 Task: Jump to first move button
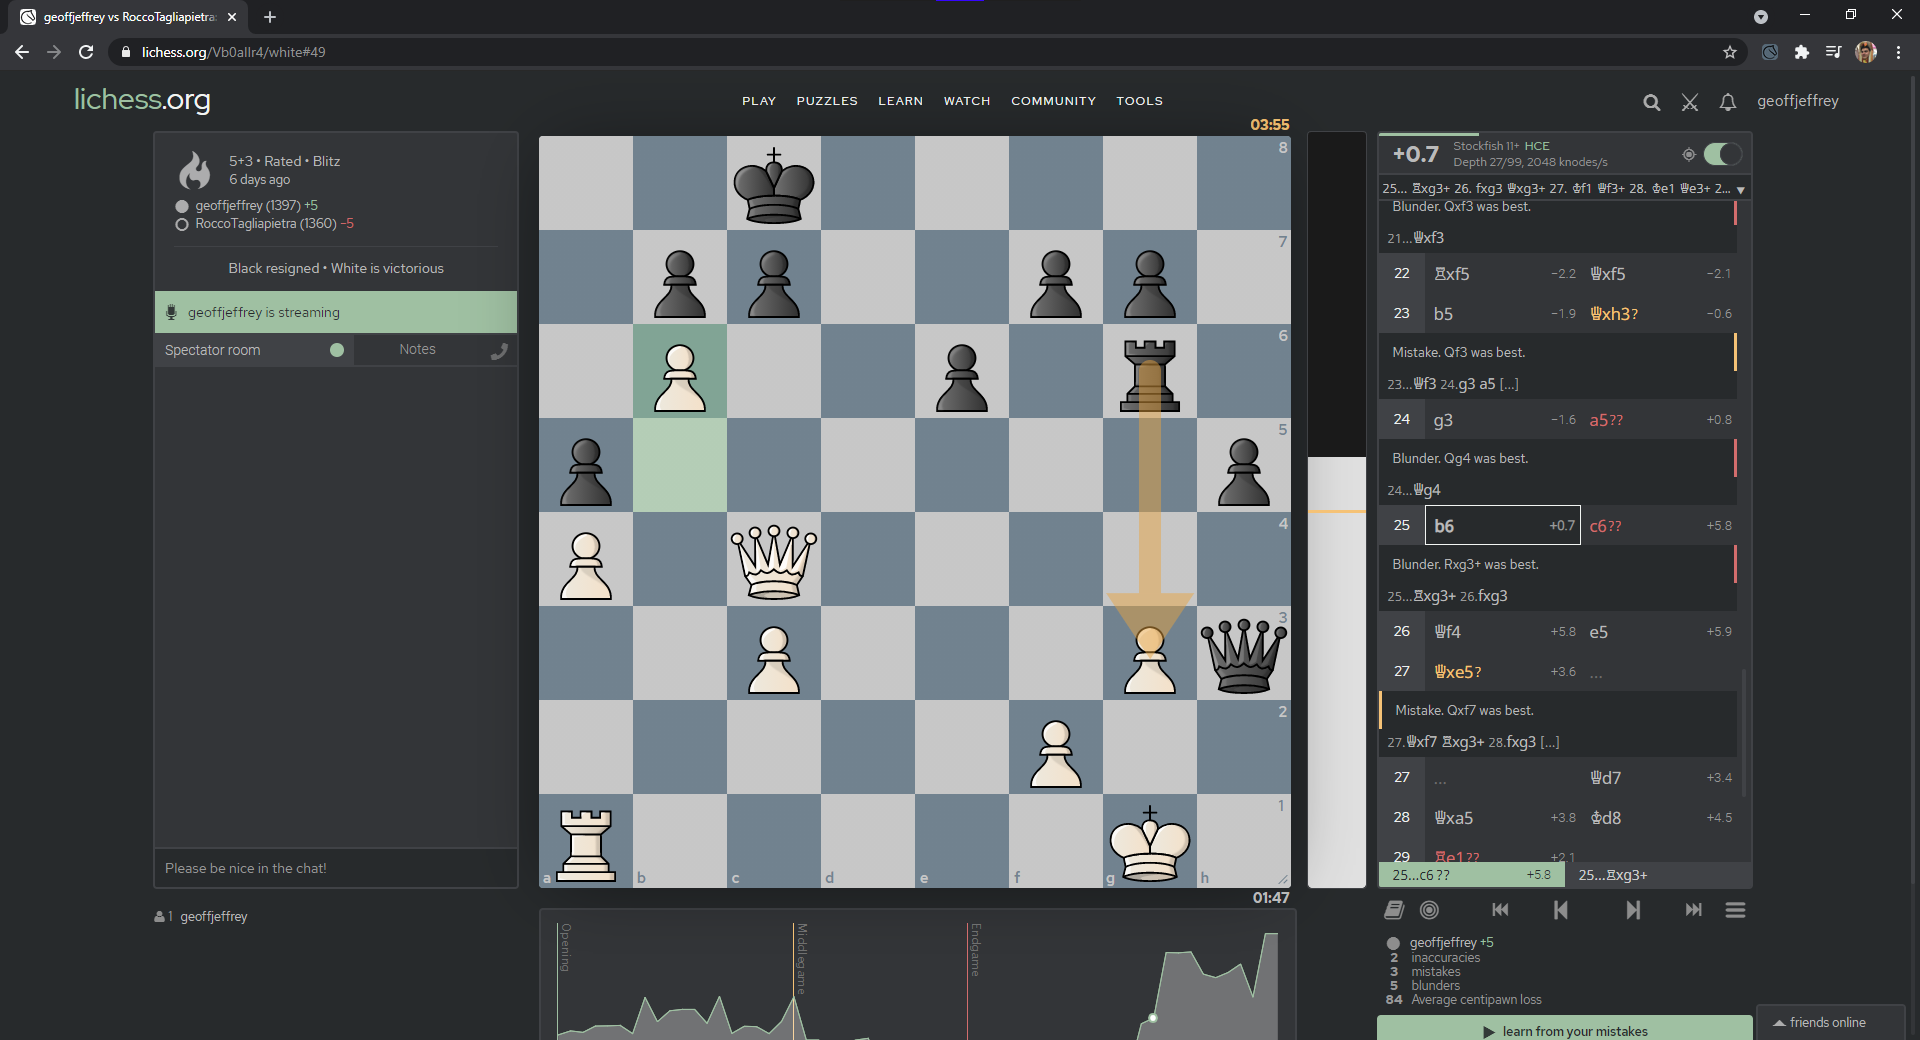pos(1500,910)
